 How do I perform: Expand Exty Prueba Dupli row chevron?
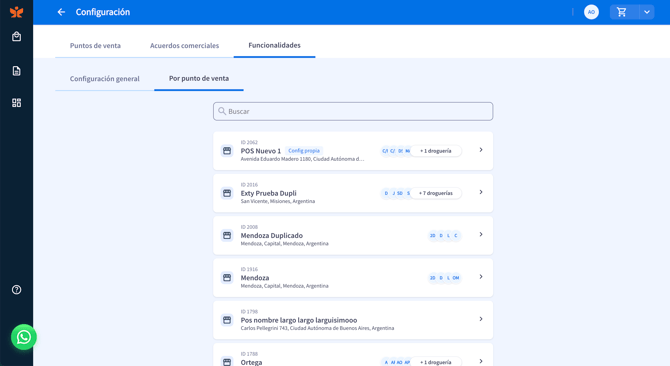point(481,192)
